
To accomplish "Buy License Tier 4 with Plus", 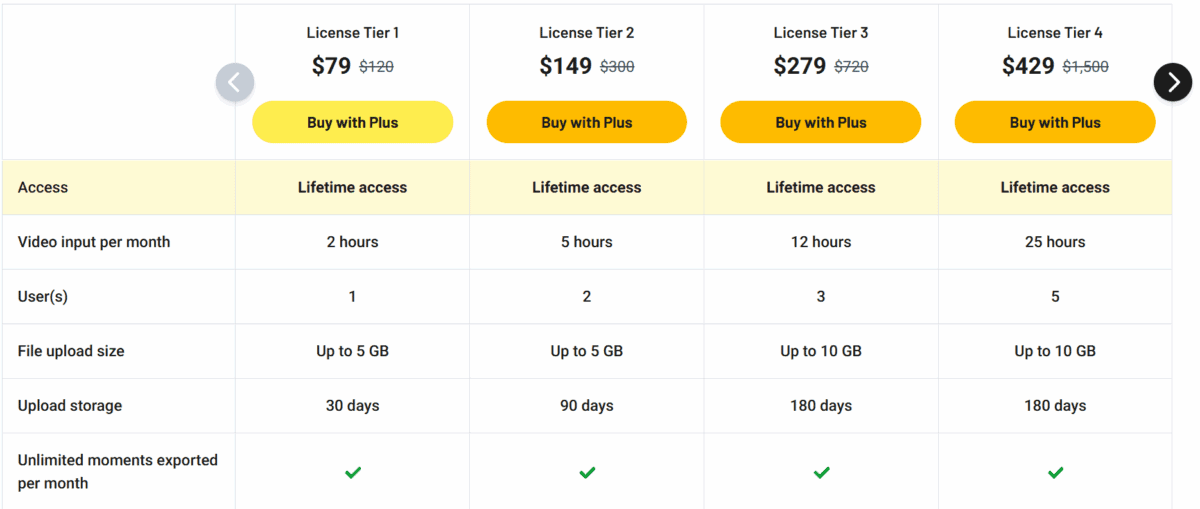I will coord(1055,122).
